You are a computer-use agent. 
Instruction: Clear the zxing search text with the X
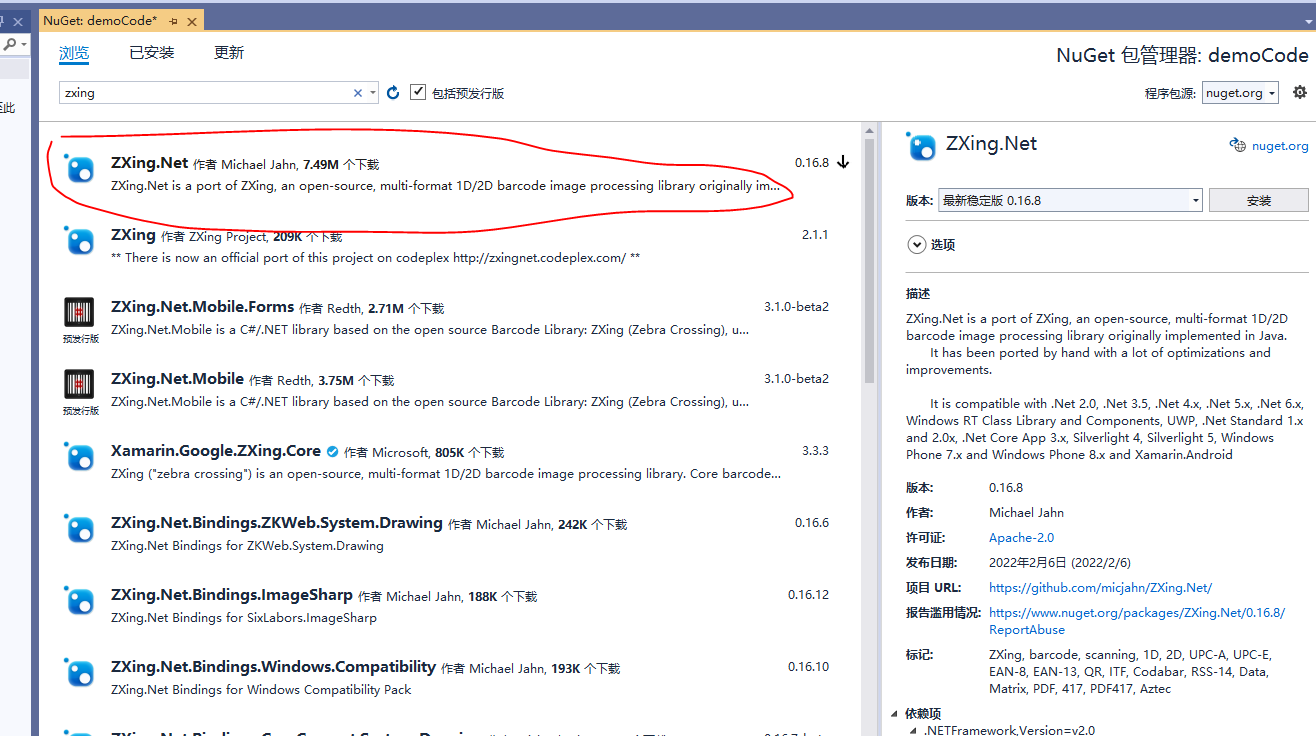[x=358, y=93]
